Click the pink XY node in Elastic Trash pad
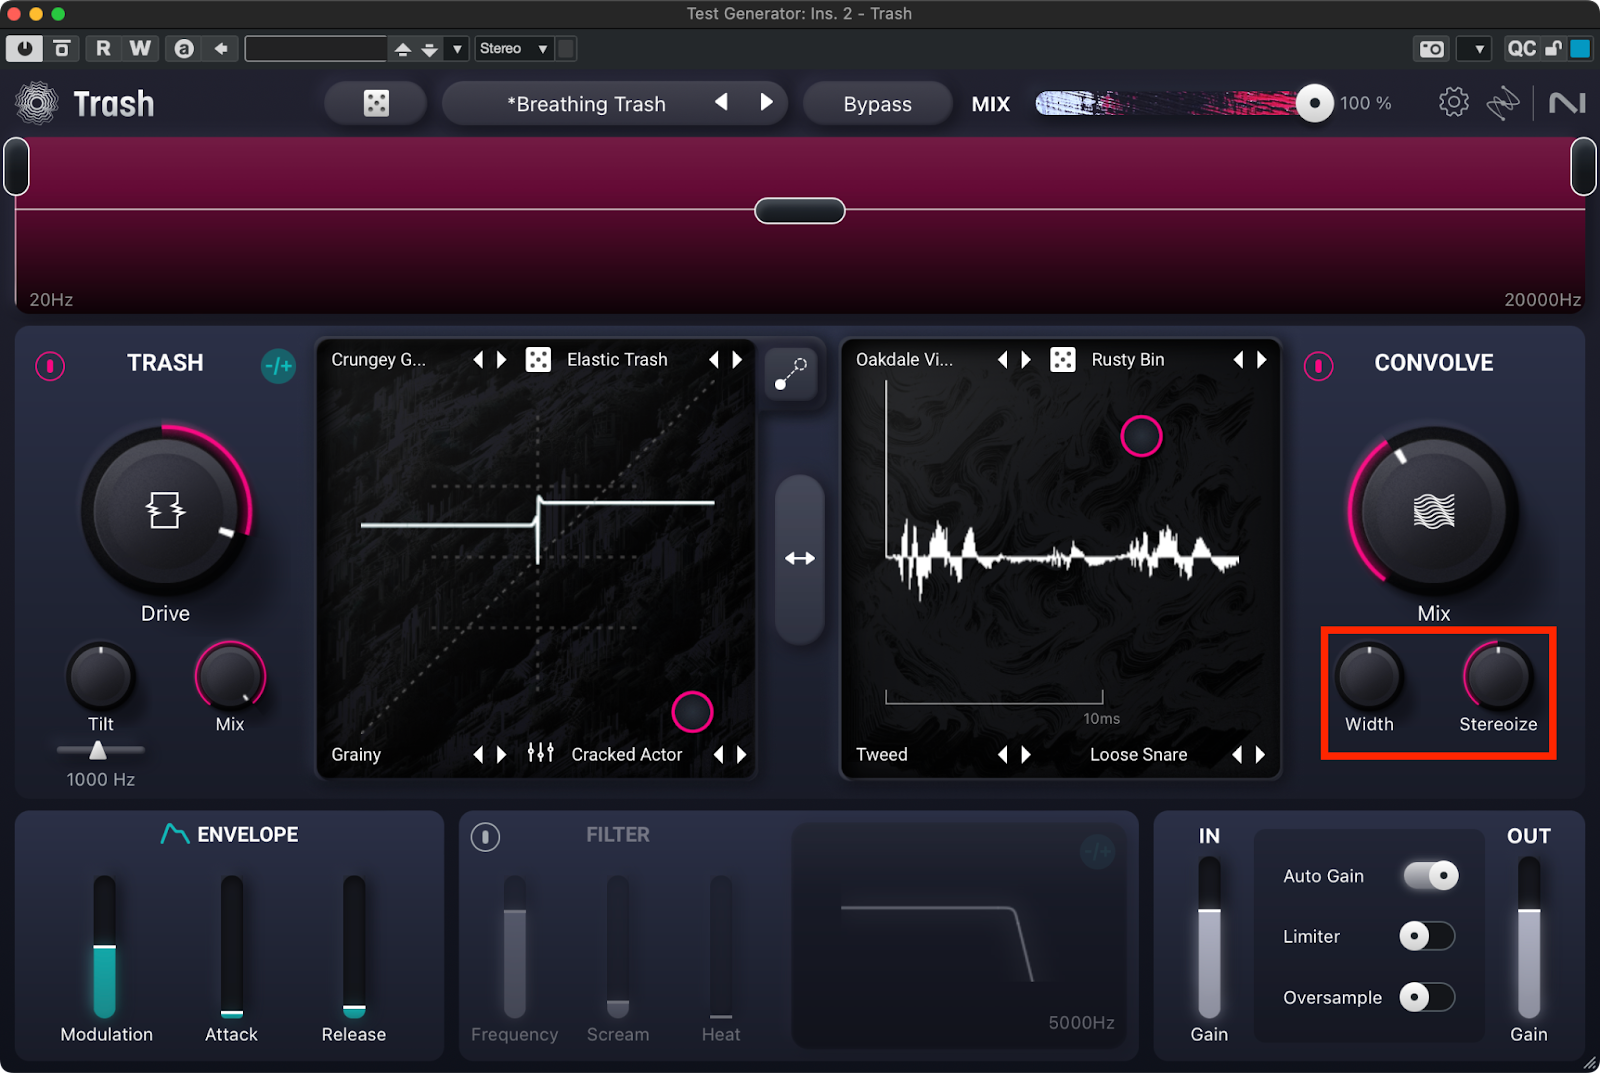Image resolution: width=1600 pixels, height=1073 pixels. point(692,712)
